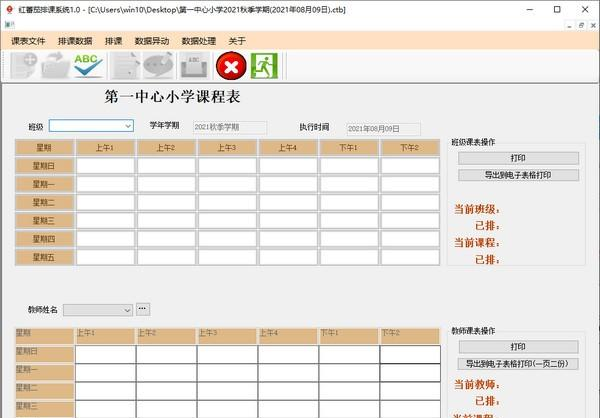Click the small MDI document icon below title
The height and width of the screenshot is (418, 600).
tap(9, 25)
